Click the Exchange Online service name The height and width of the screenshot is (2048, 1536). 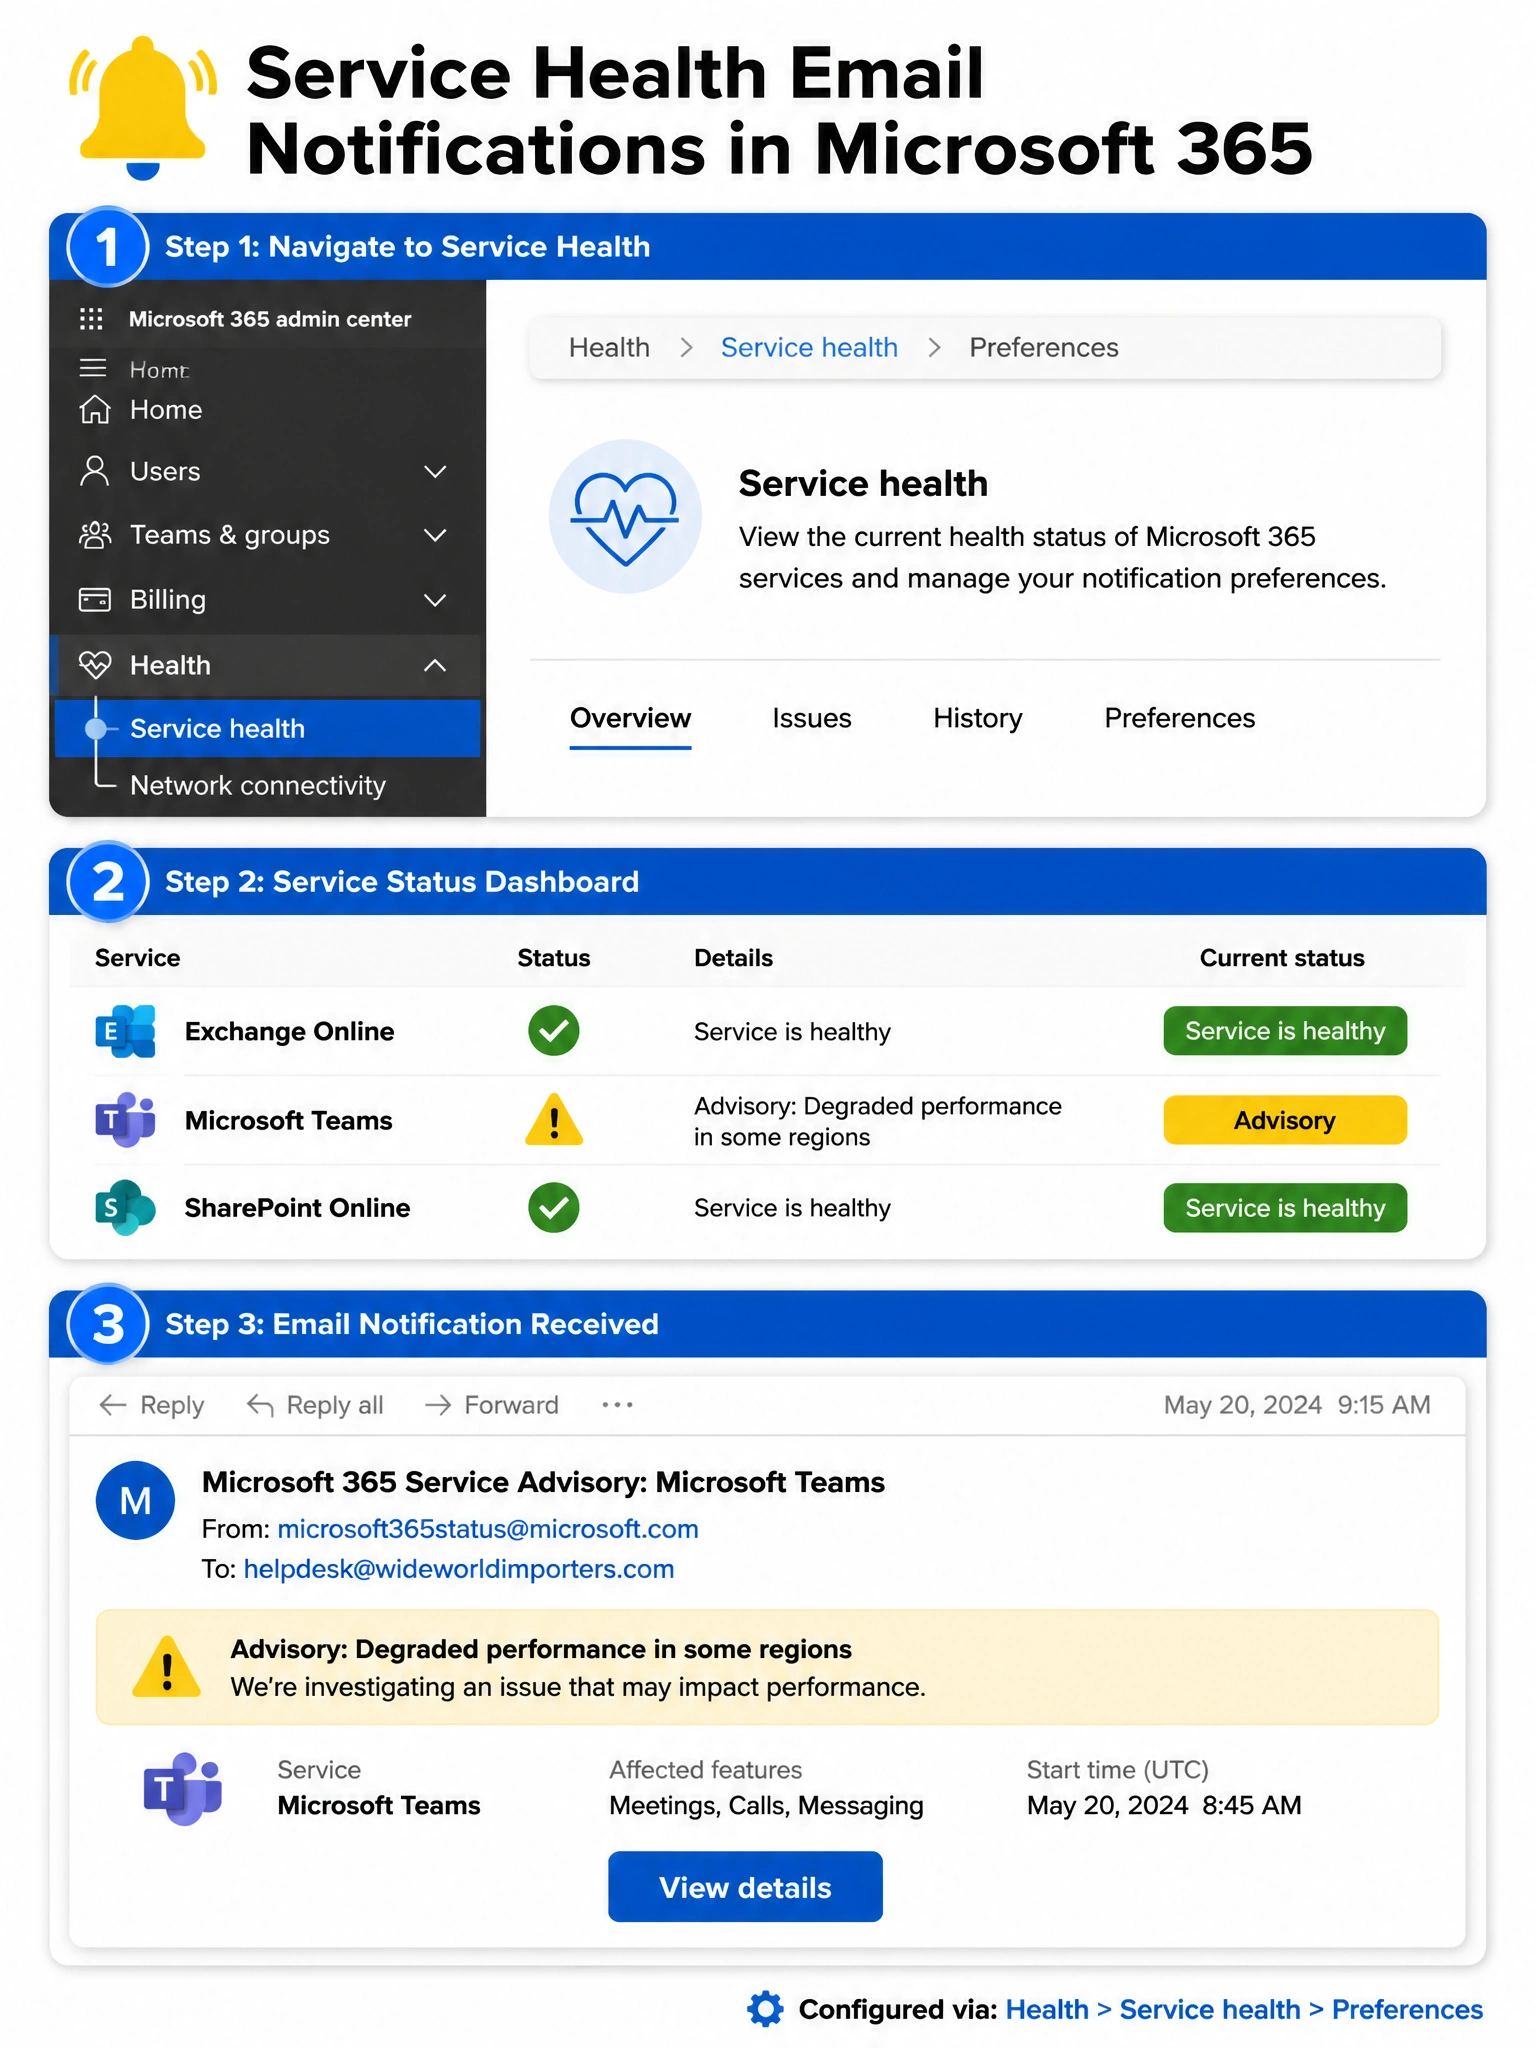tap(289, 1031)
